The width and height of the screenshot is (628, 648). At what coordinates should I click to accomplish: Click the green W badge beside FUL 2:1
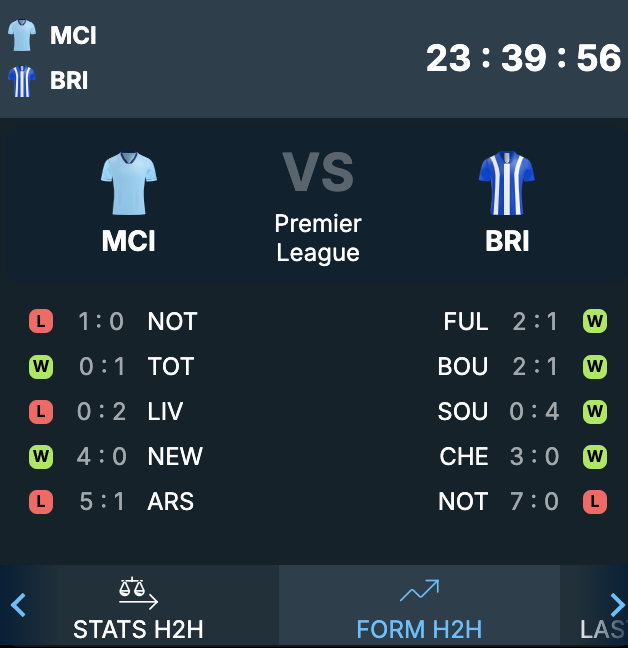click(x=595, y=321)
